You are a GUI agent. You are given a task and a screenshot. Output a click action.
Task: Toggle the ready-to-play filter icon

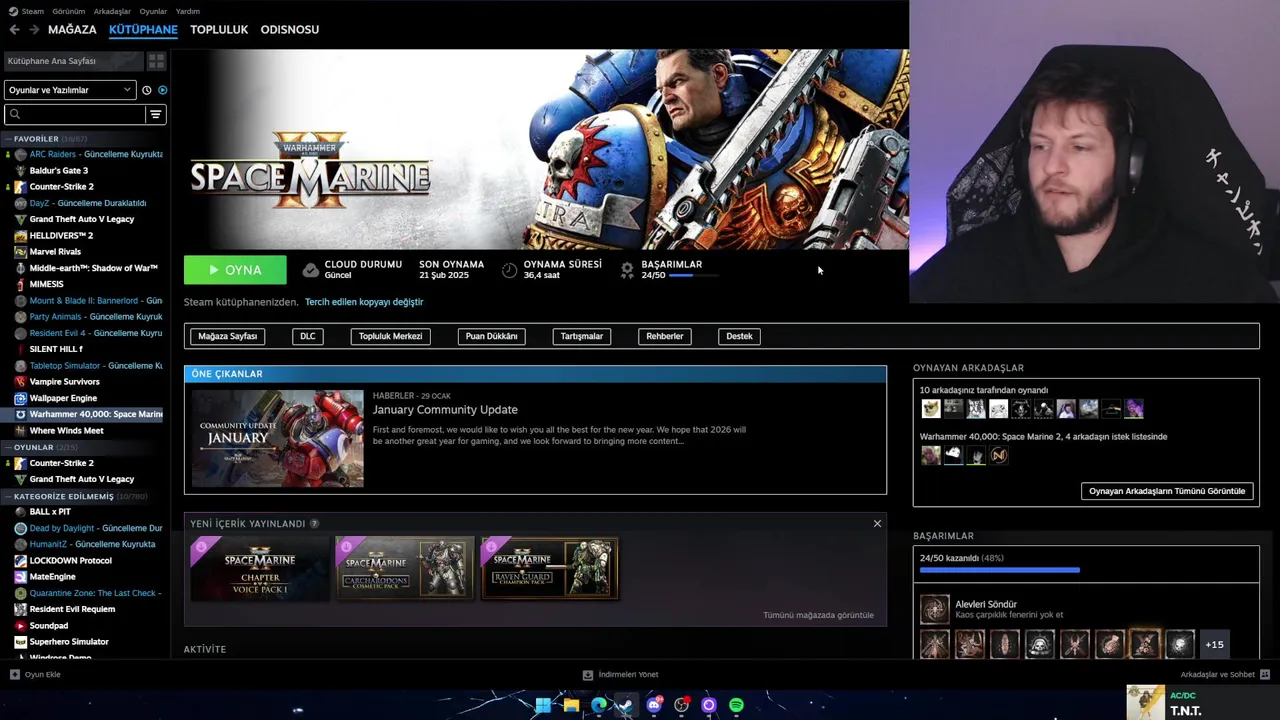tap(162, 90)
